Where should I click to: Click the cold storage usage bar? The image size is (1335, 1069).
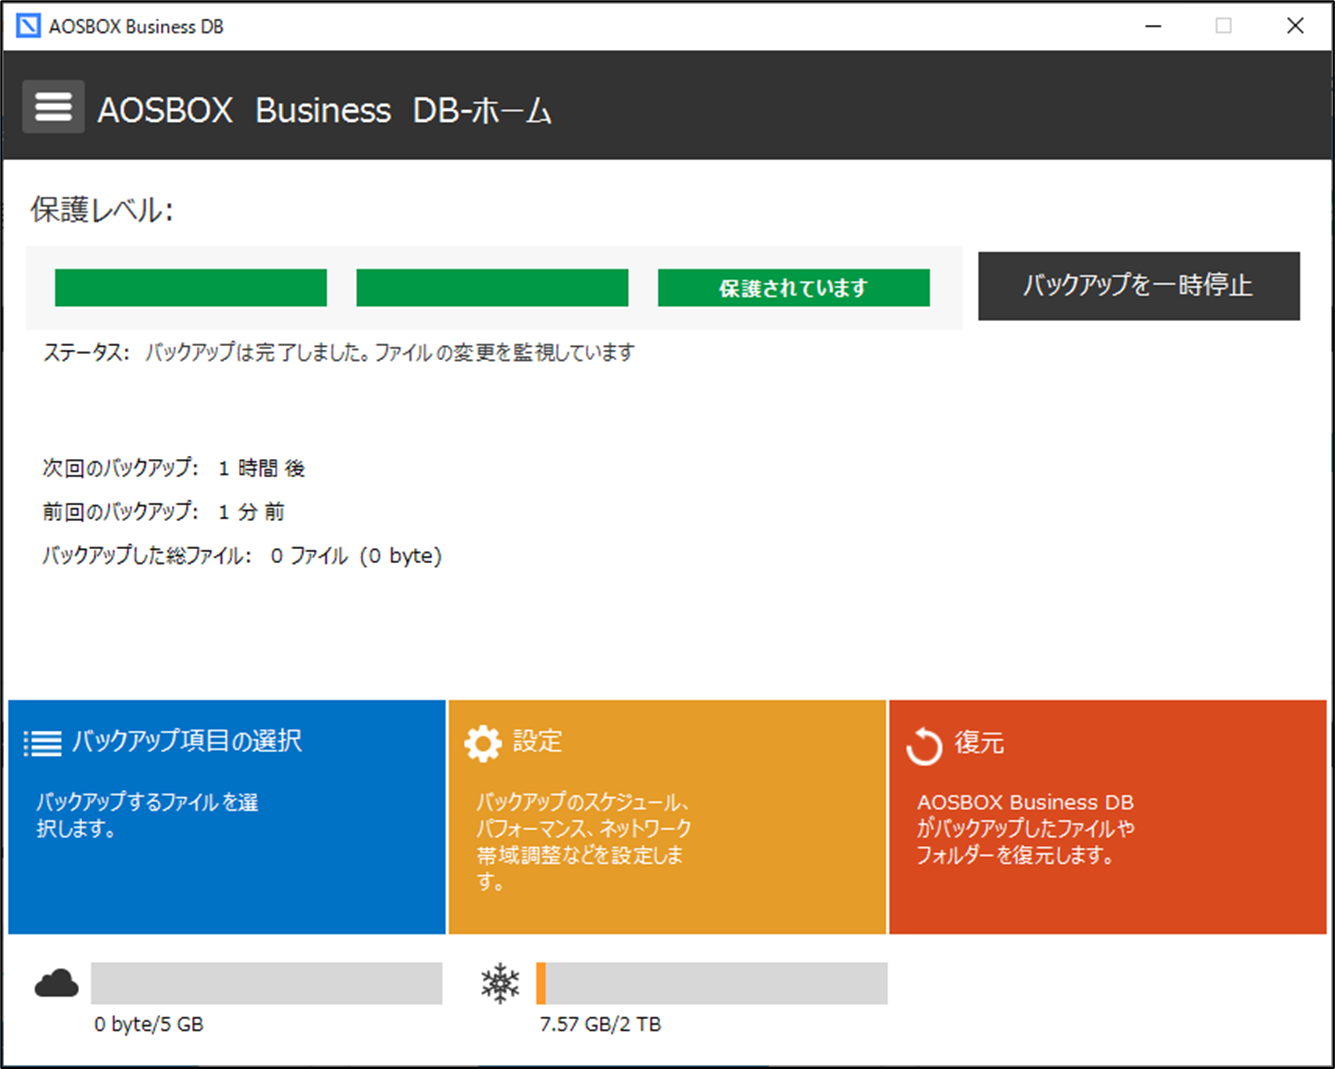coord(712,983)
